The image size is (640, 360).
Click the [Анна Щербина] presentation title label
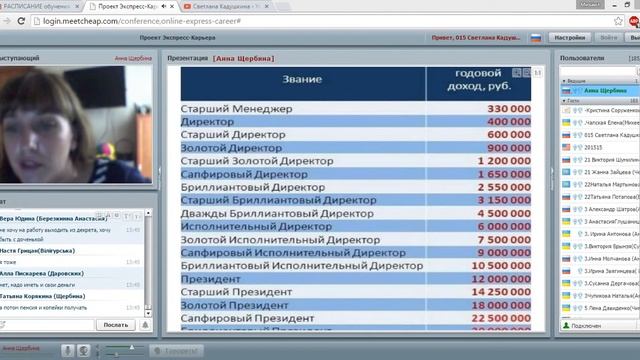click(244, 58)
